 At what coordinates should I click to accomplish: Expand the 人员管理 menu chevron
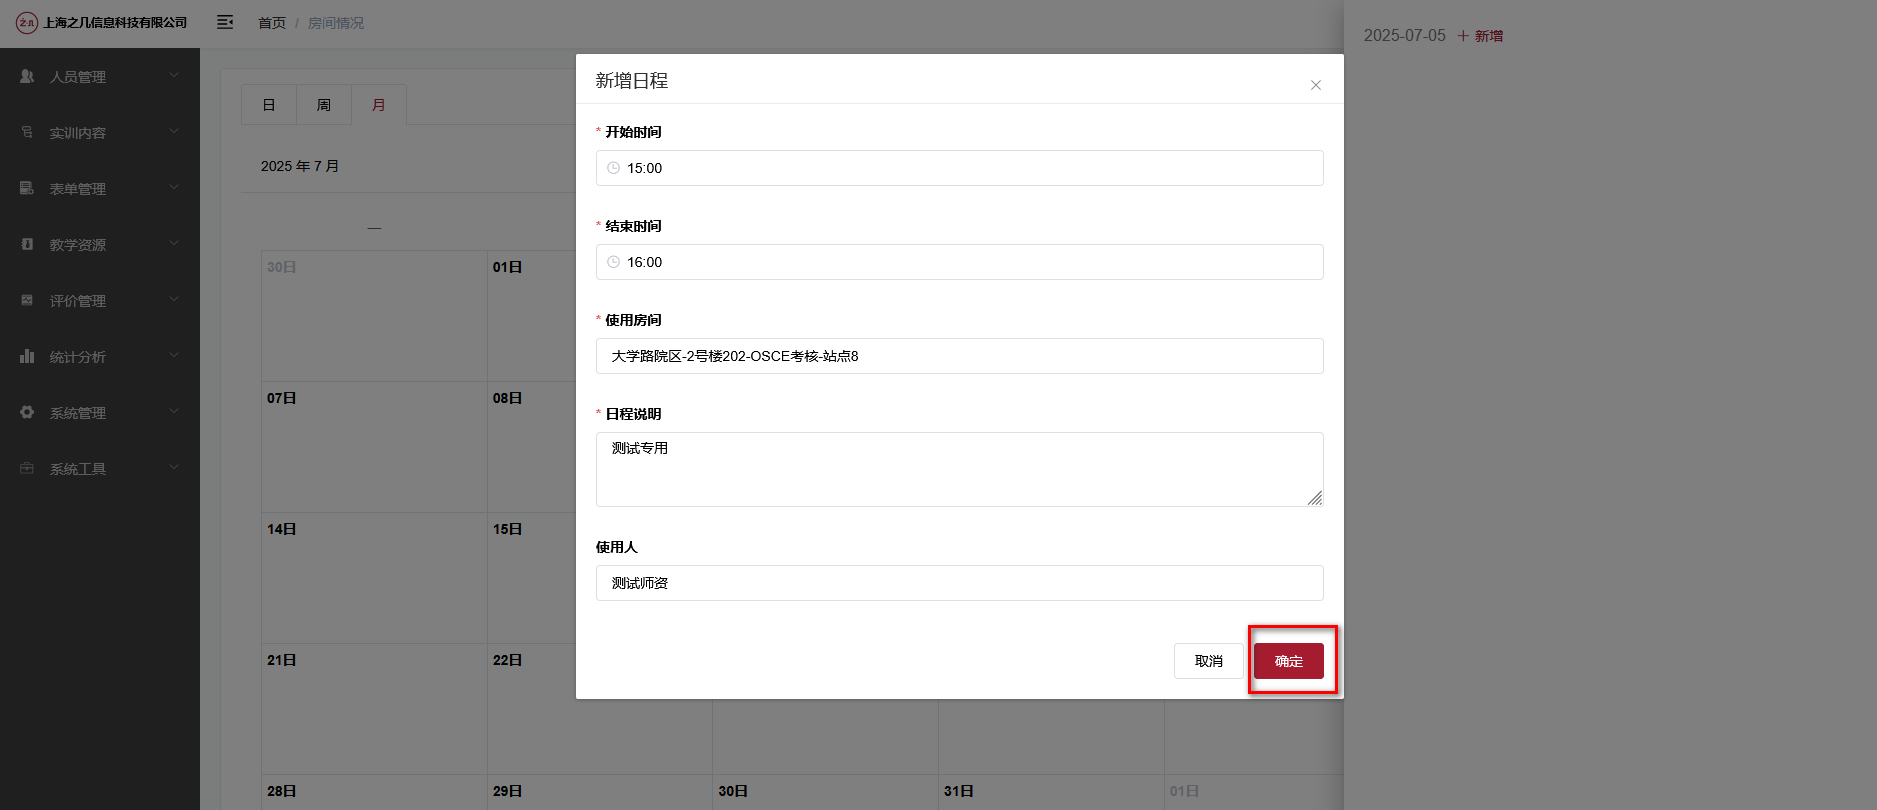174,76
